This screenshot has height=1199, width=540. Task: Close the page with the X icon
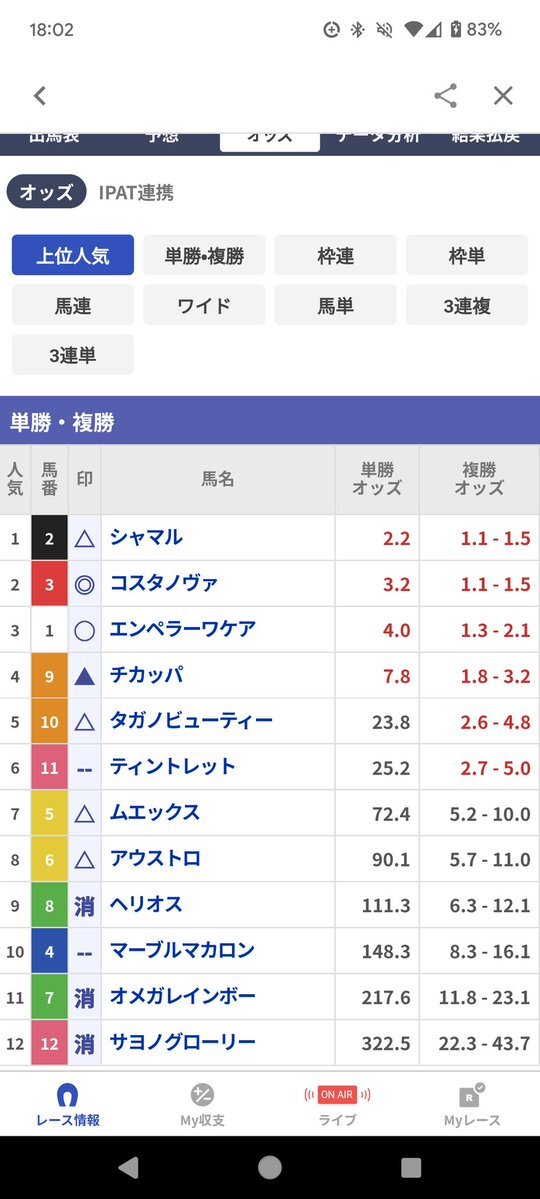pos(503,96)
